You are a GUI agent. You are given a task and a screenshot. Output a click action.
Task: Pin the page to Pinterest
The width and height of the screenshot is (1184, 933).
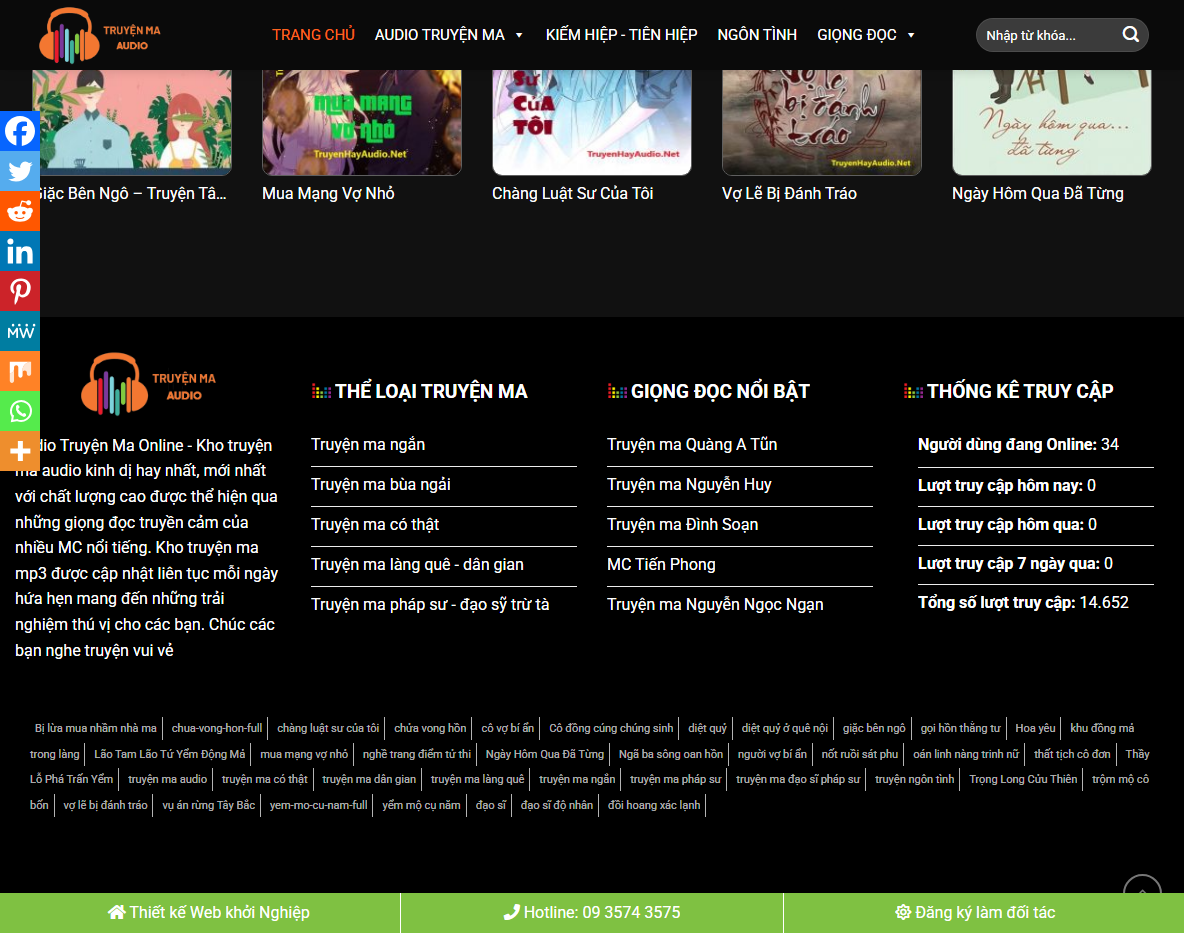click(20, 291)
